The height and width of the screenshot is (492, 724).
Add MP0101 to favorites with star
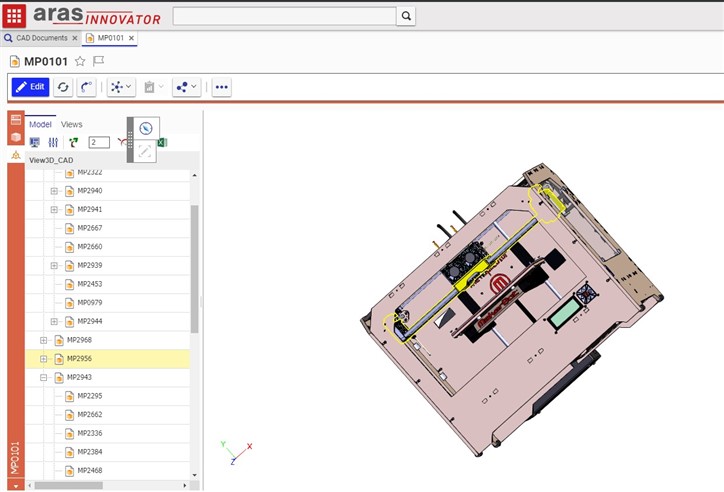(80, 61)
